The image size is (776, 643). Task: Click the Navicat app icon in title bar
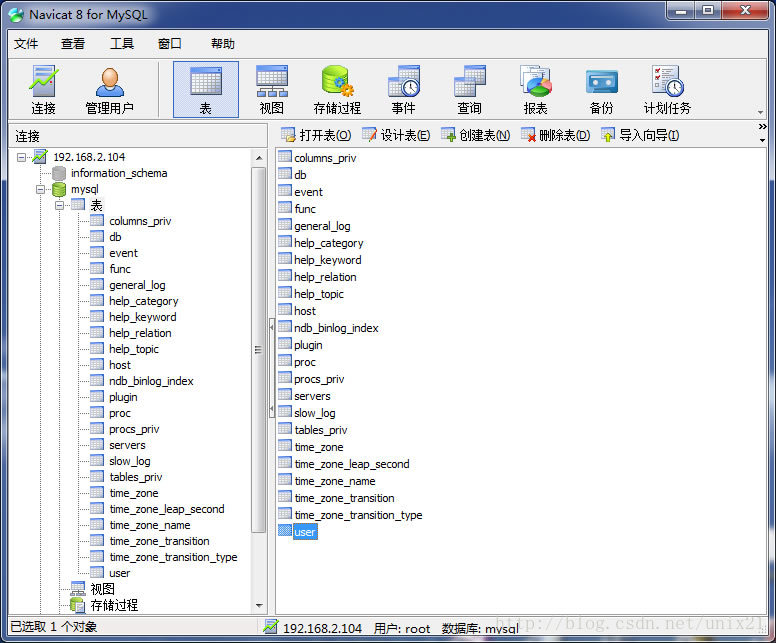16,14
